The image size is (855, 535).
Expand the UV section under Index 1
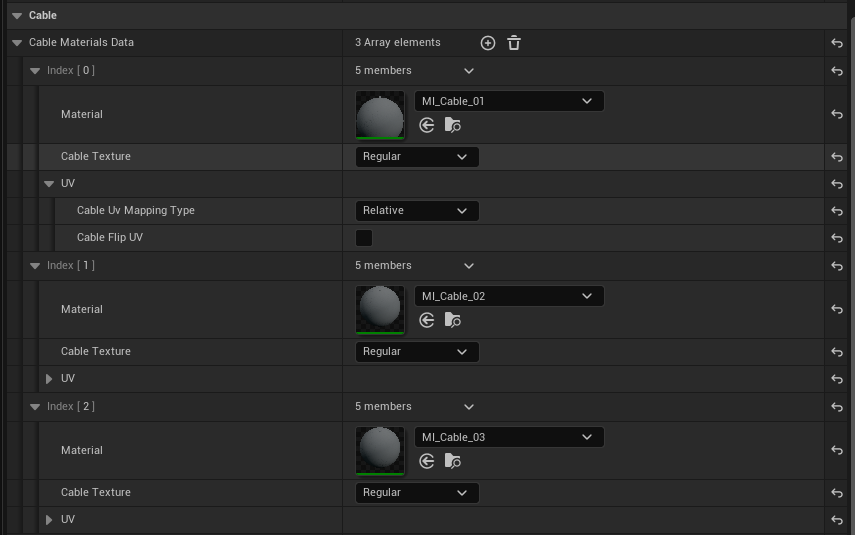click(x=49, y=379)
